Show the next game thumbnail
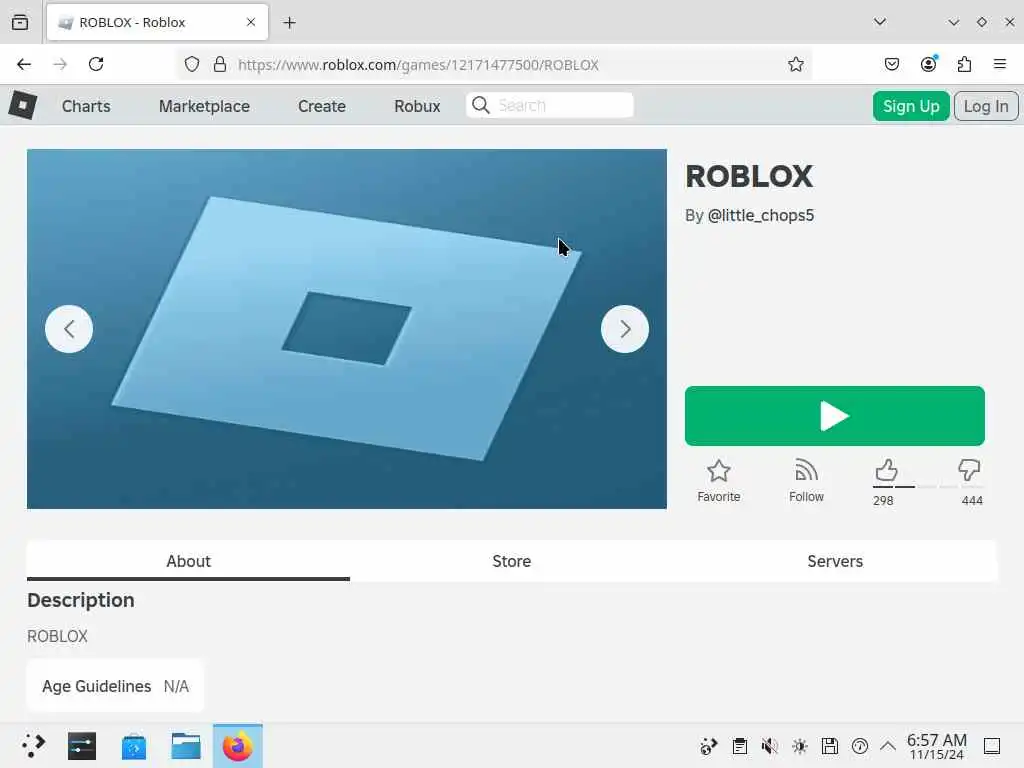The width and height of the screenshot is (1024, 768). click(625, 329)
